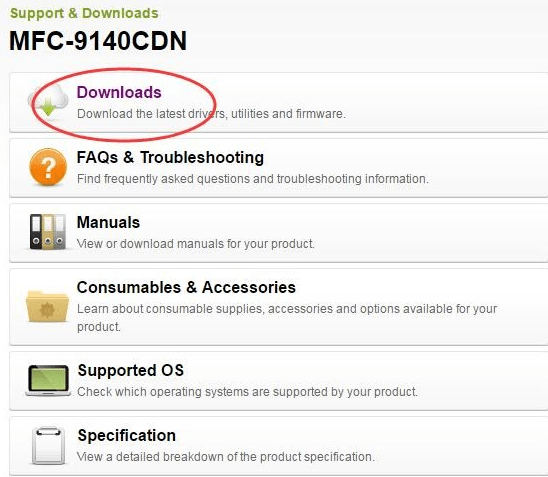Click 'View or download manuals' description
The height and width of the screenshot is (477, 548).
[196, 244]
